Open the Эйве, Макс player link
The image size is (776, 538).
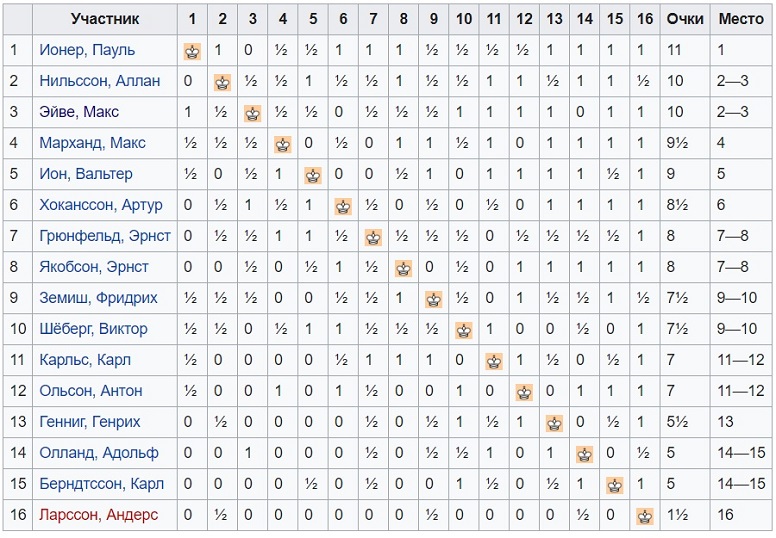click(x=79, y=112)
